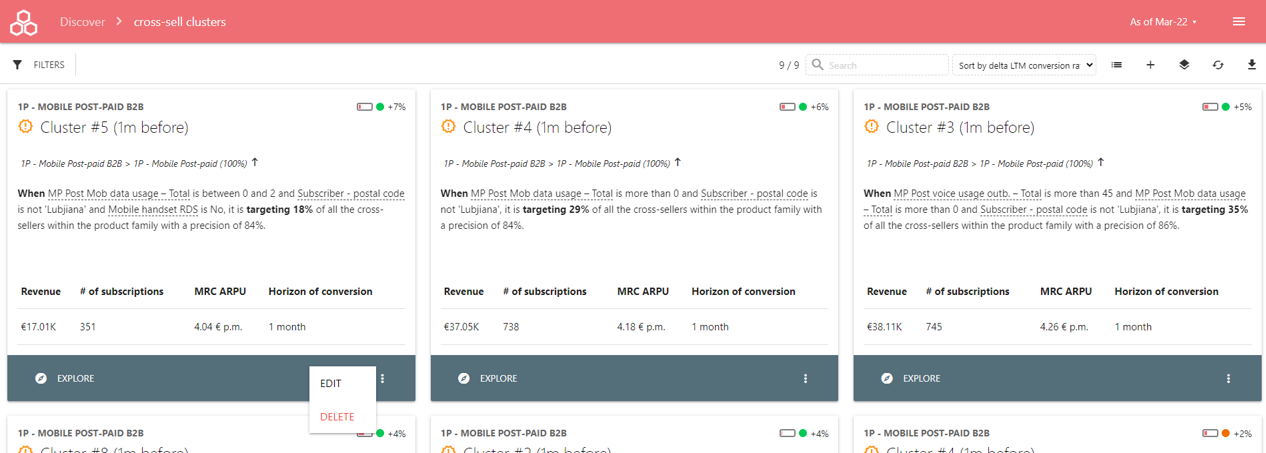Select DELETE in the context menu
1266x453 pixels.
[x=337, y=417]
